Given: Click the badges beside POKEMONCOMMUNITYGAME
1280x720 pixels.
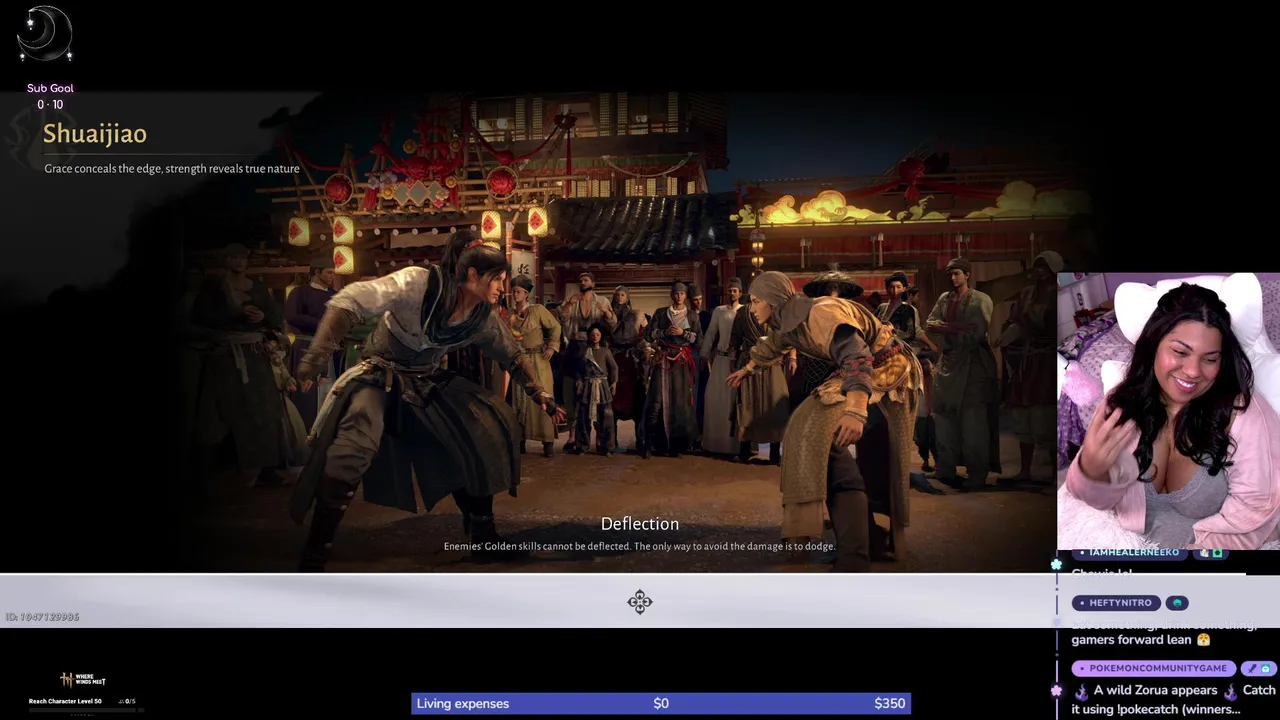Looking at the screenshot, I should (x=1258, y=668).
